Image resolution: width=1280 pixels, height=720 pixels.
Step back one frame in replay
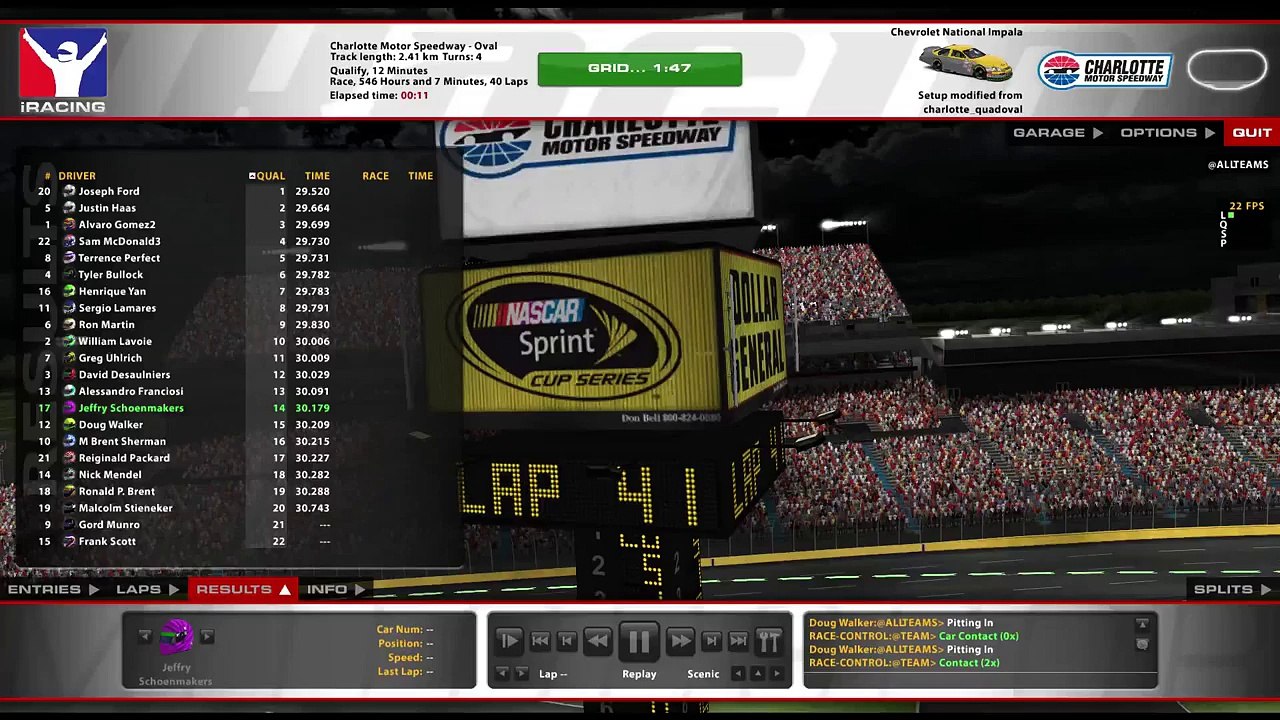pos(566,641)
